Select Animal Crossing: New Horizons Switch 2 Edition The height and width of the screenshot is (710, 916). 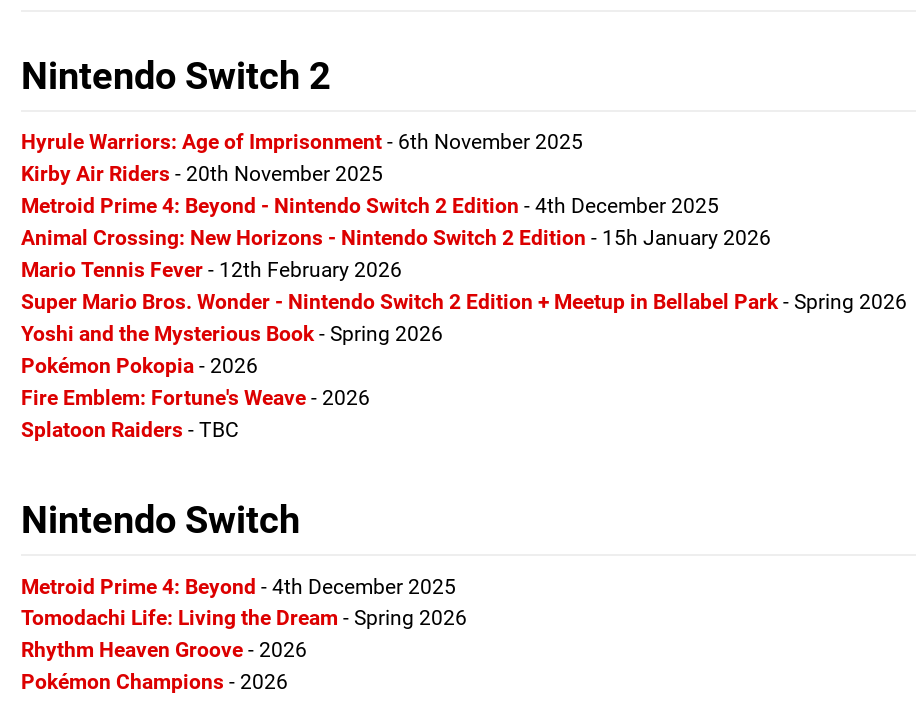coord(303,238)
